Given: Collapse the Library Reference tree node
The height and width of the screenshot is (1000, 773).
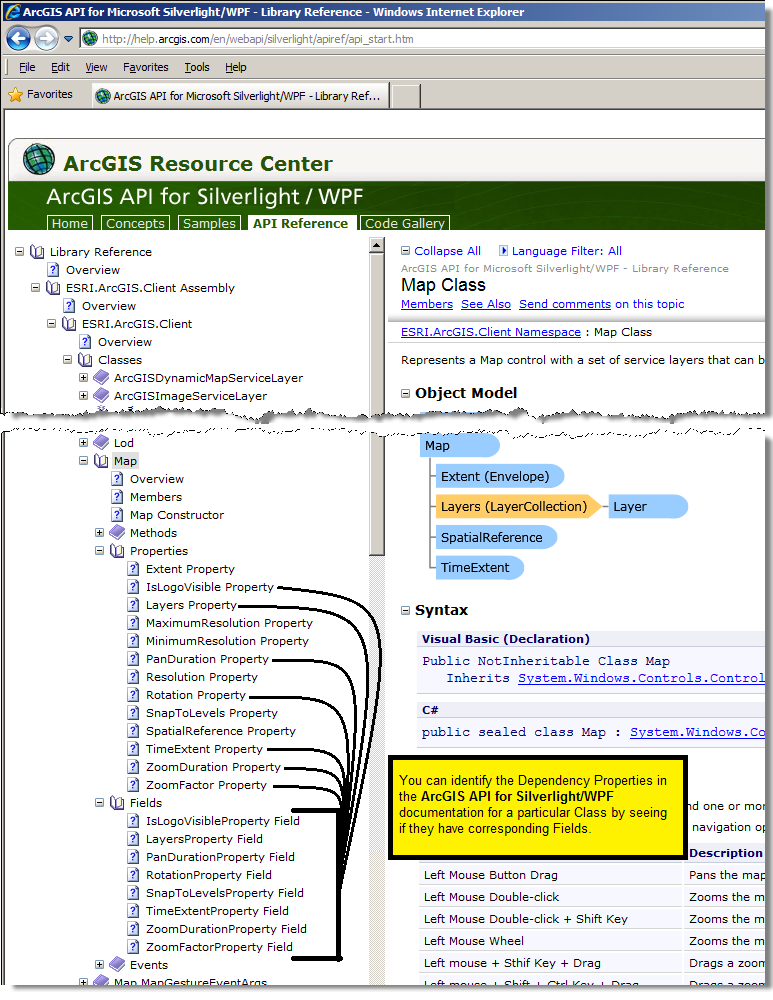Looking at the screenshot, I should point(20,251).
